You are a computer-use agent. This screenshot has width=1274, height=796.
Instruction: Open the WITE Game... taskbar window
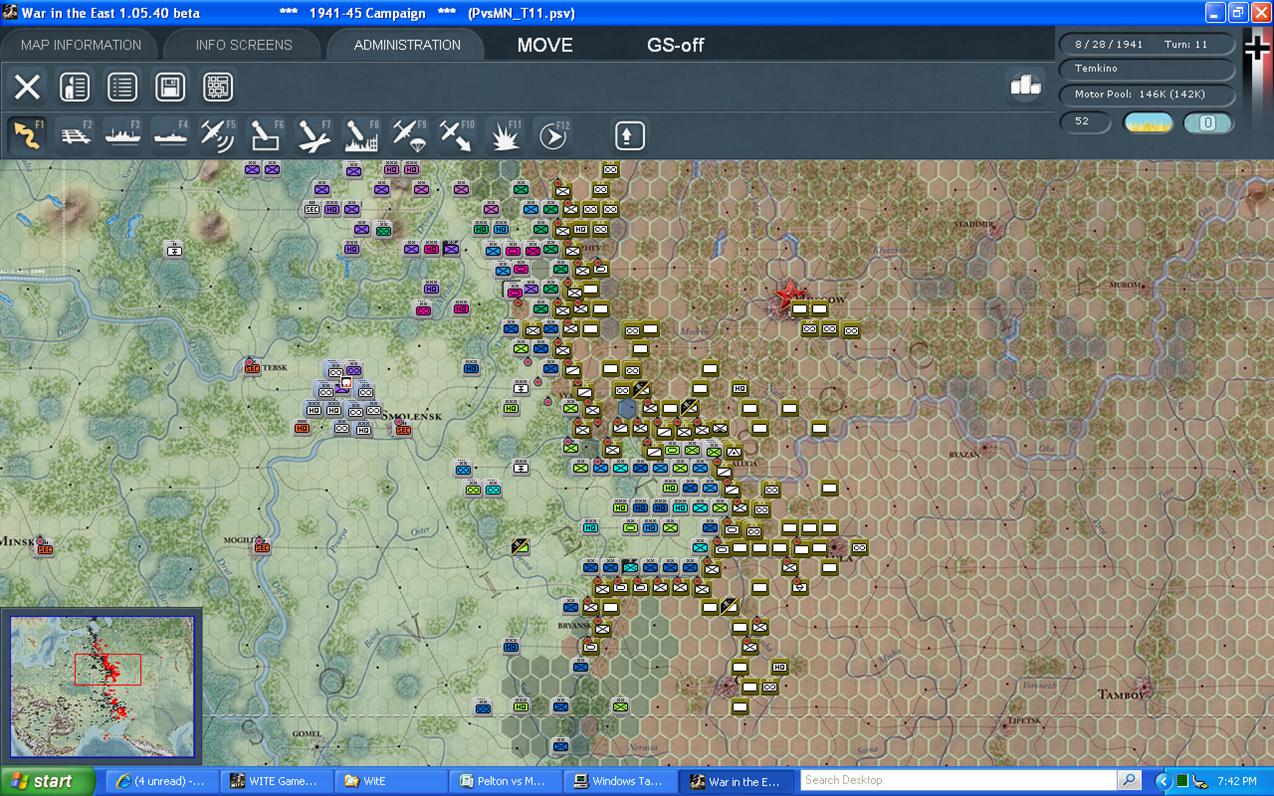pos(275,781)
